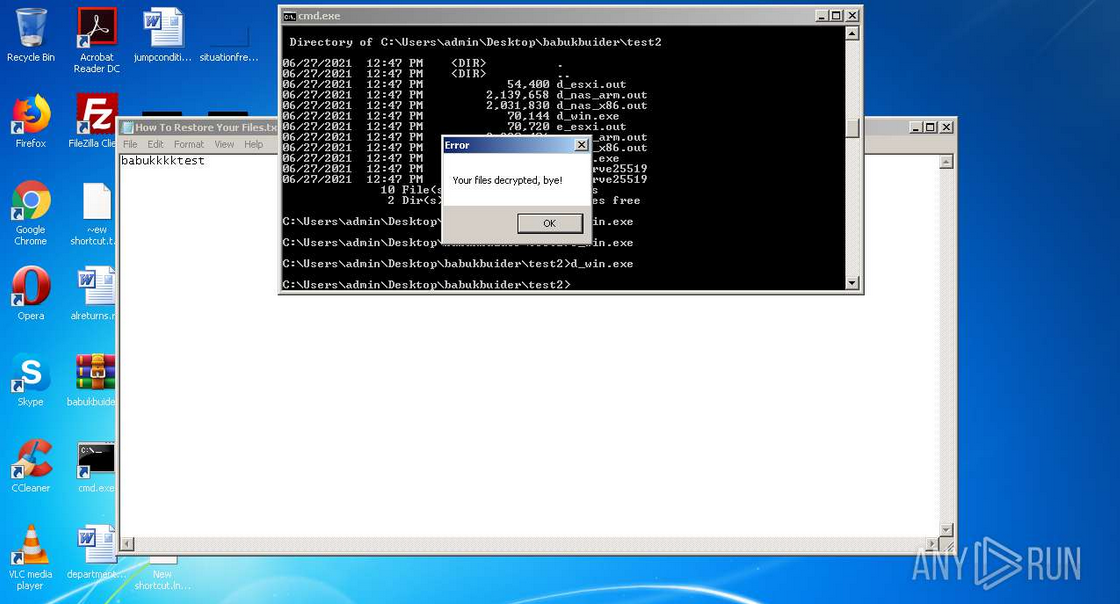Open Skype
The image size is (1120, 604).
pyautogui.click(x=29, y=370)
